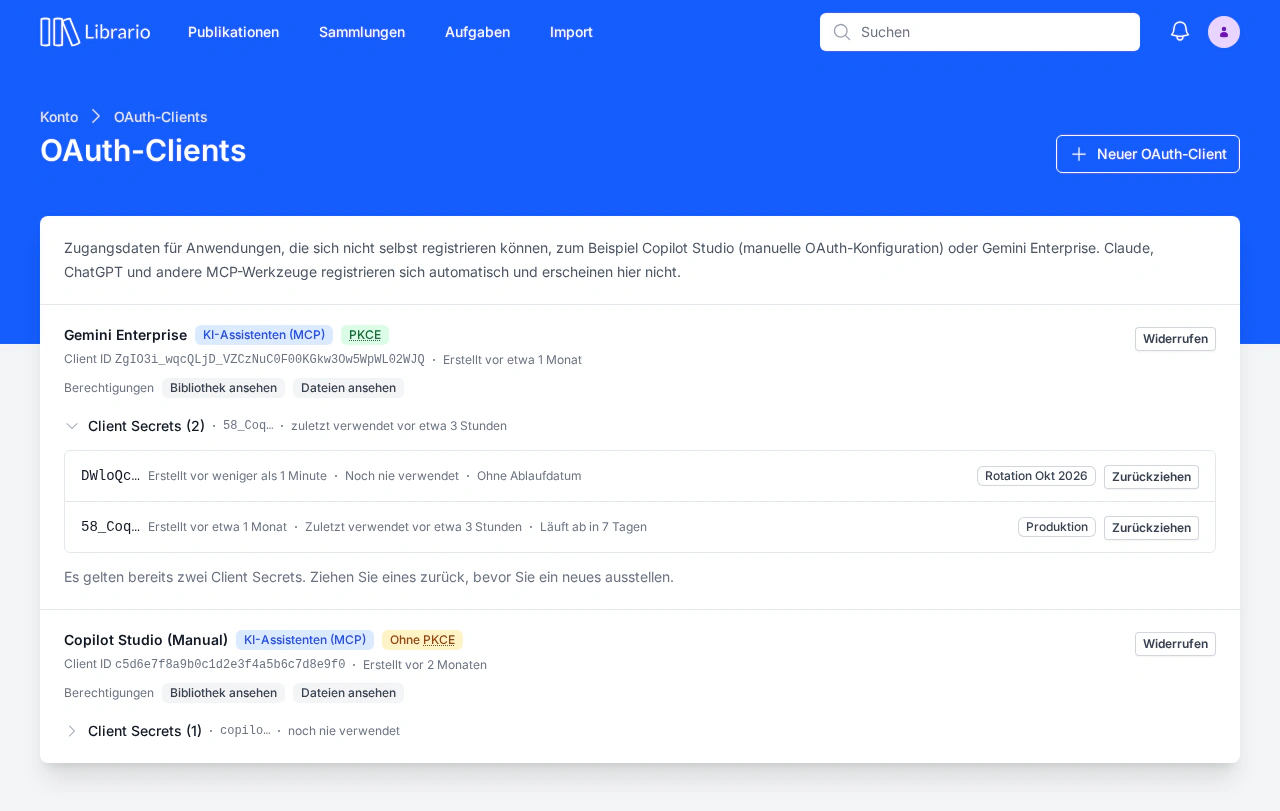Open the user avatar menu
The width and height of the screenshot is (1280, 811).
1224,32
